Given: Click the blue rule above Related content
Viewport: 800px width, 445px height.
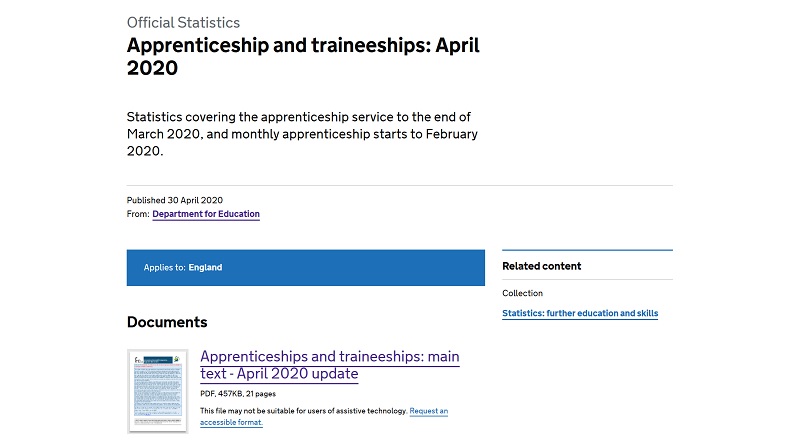Looking at the screenshot, I should pyautogui.click(x=587, y=250).
